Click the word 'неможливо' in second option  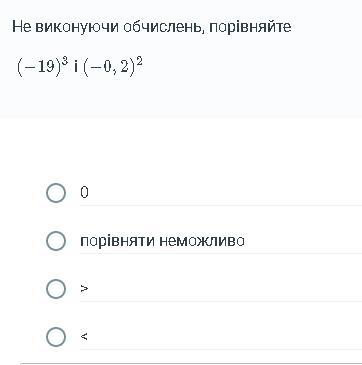point(202,241)
